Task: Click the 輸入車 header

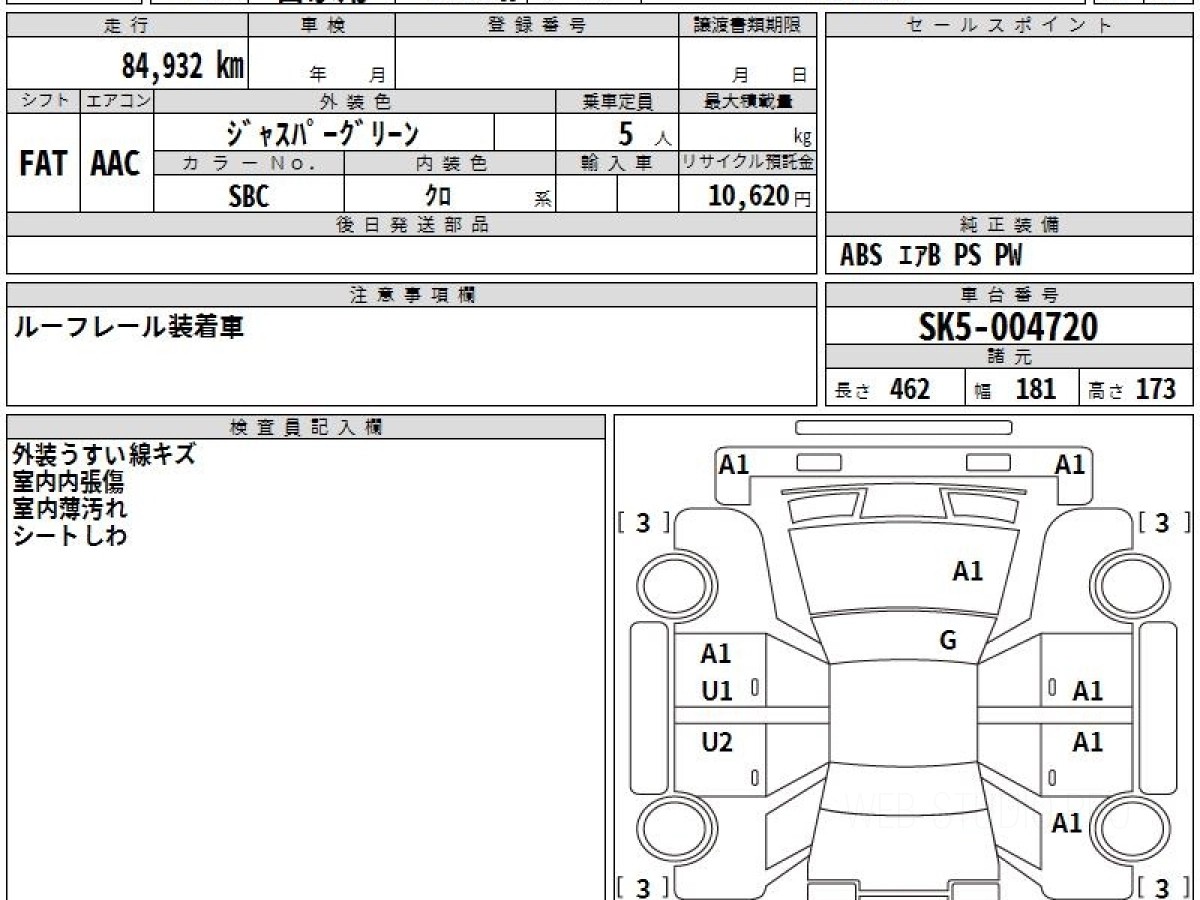Action: point(617,164)
